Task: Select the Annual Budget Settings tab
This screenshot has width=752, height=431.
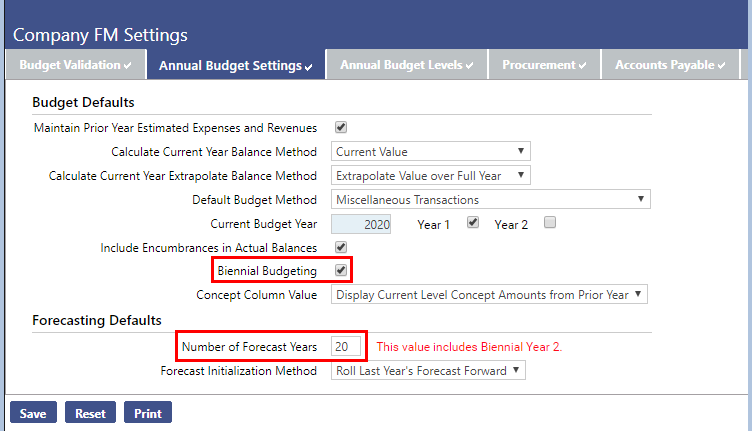Action: 236,66
